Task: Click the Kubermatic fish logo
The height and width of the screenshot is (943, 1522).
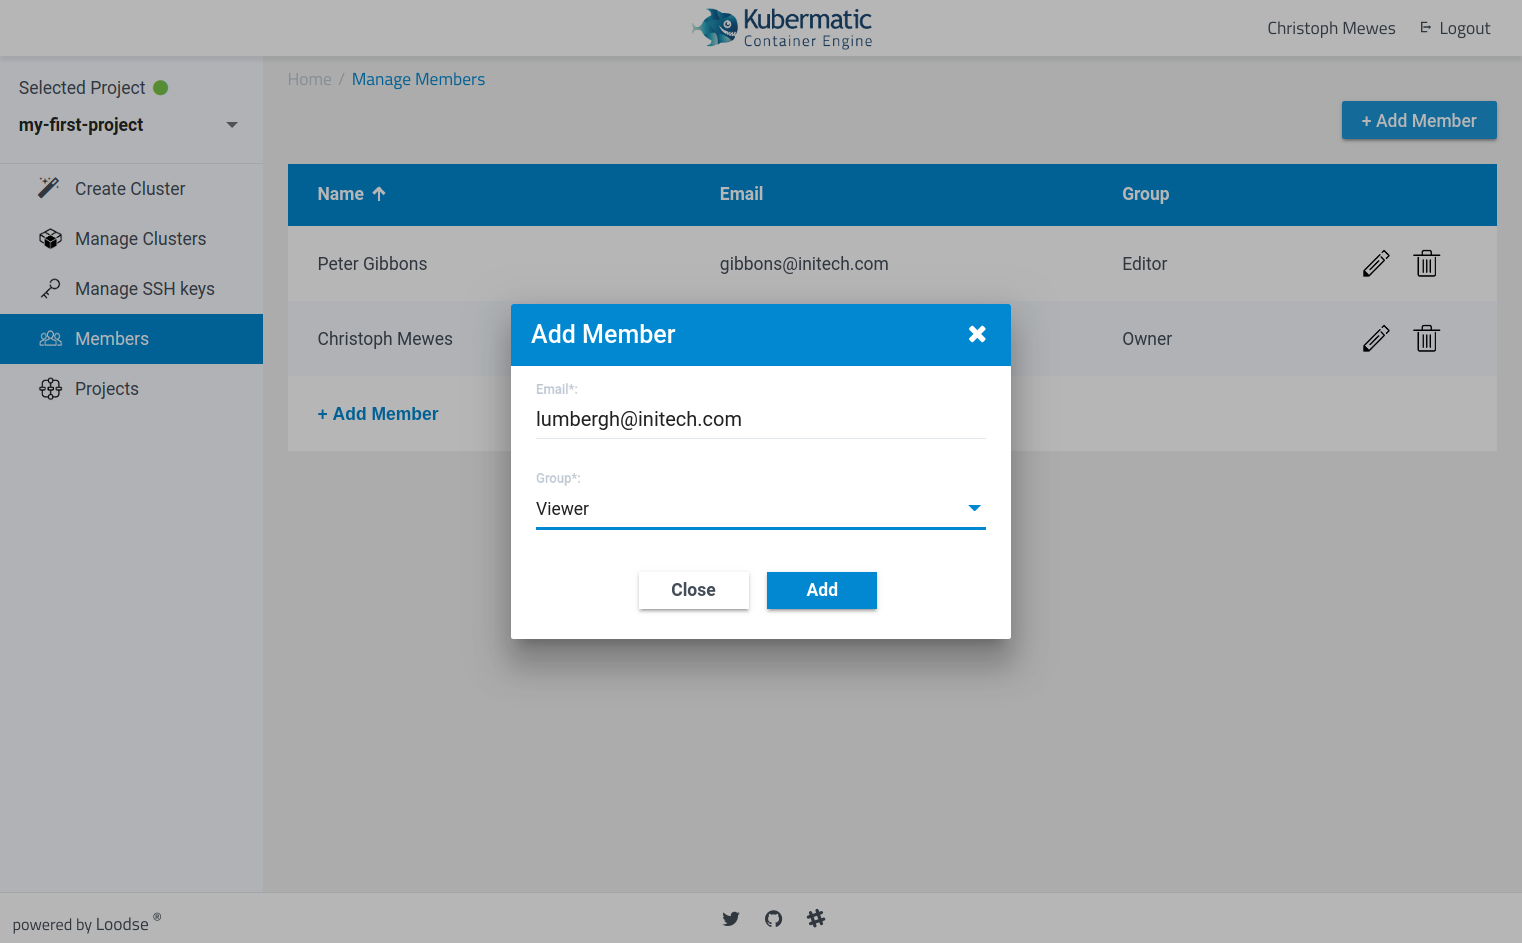Action: (716, 27)
